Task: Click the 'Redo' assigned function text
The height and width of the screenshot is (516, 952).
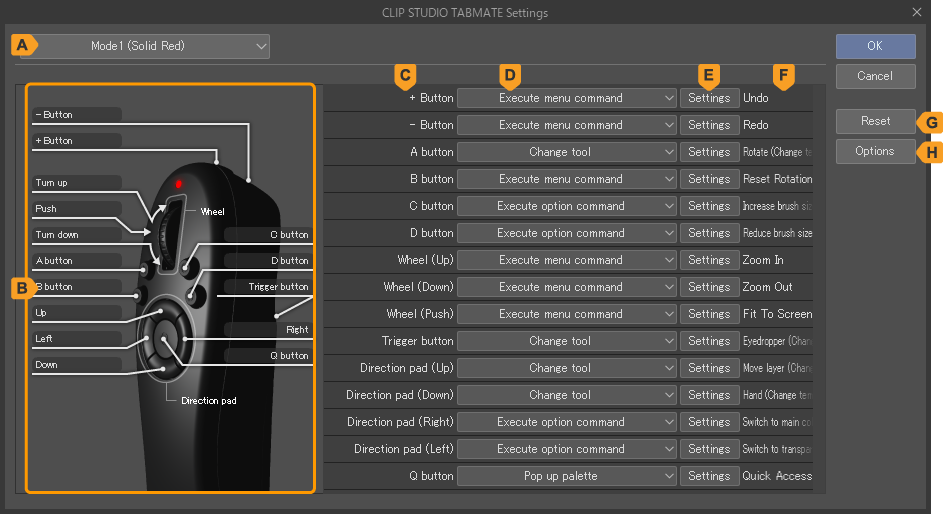Action: 755,125
